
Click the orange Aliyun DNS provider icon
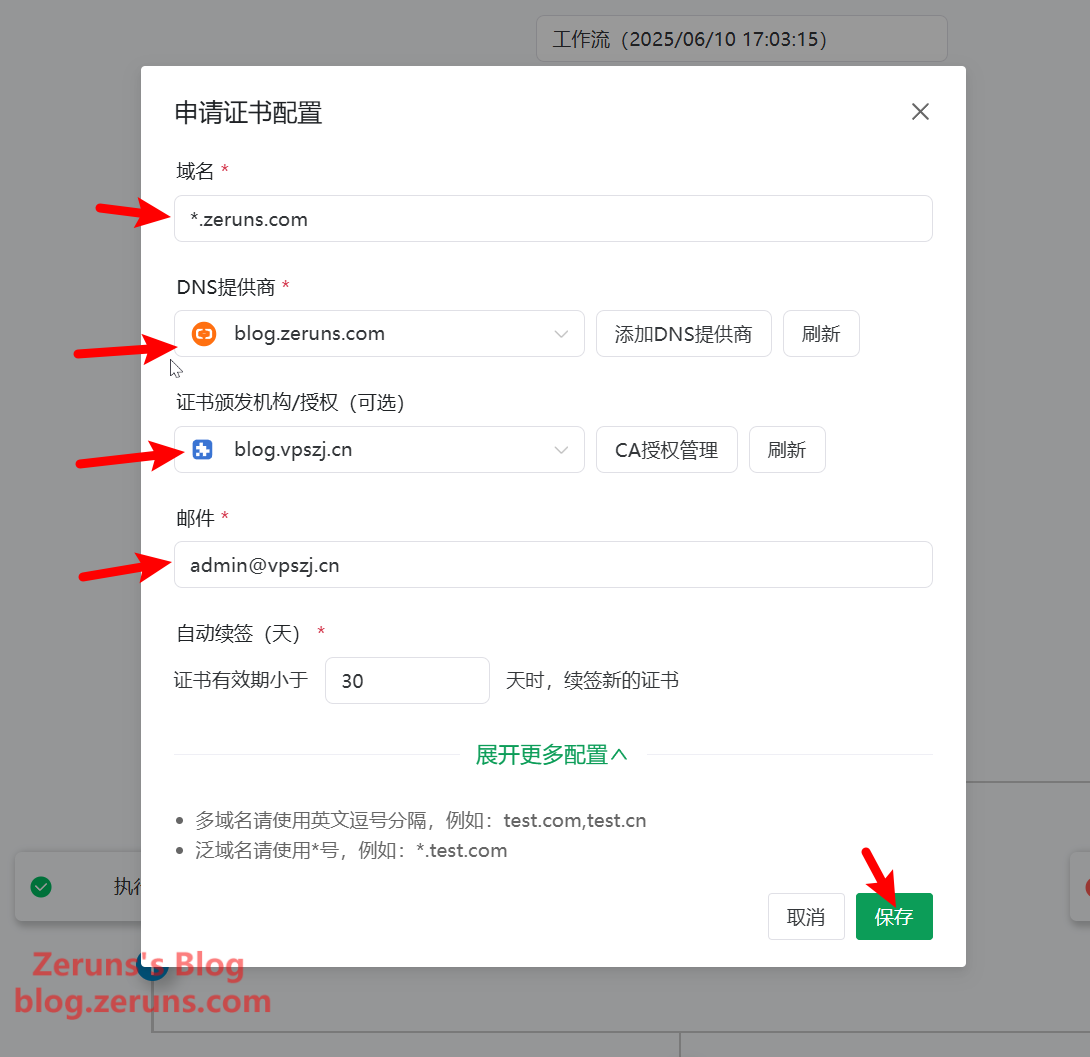coord(204,334)
